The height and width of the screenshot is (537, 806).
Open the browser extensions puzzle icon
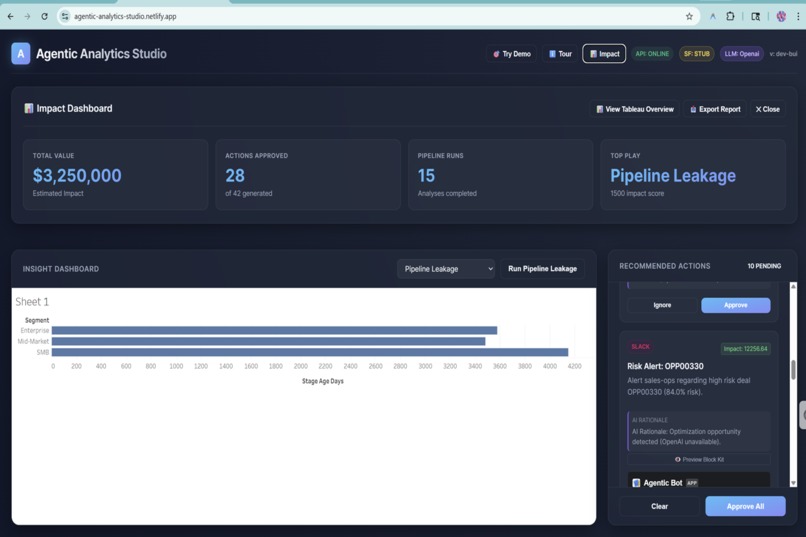pyautogui.click(x=730, y=16)
